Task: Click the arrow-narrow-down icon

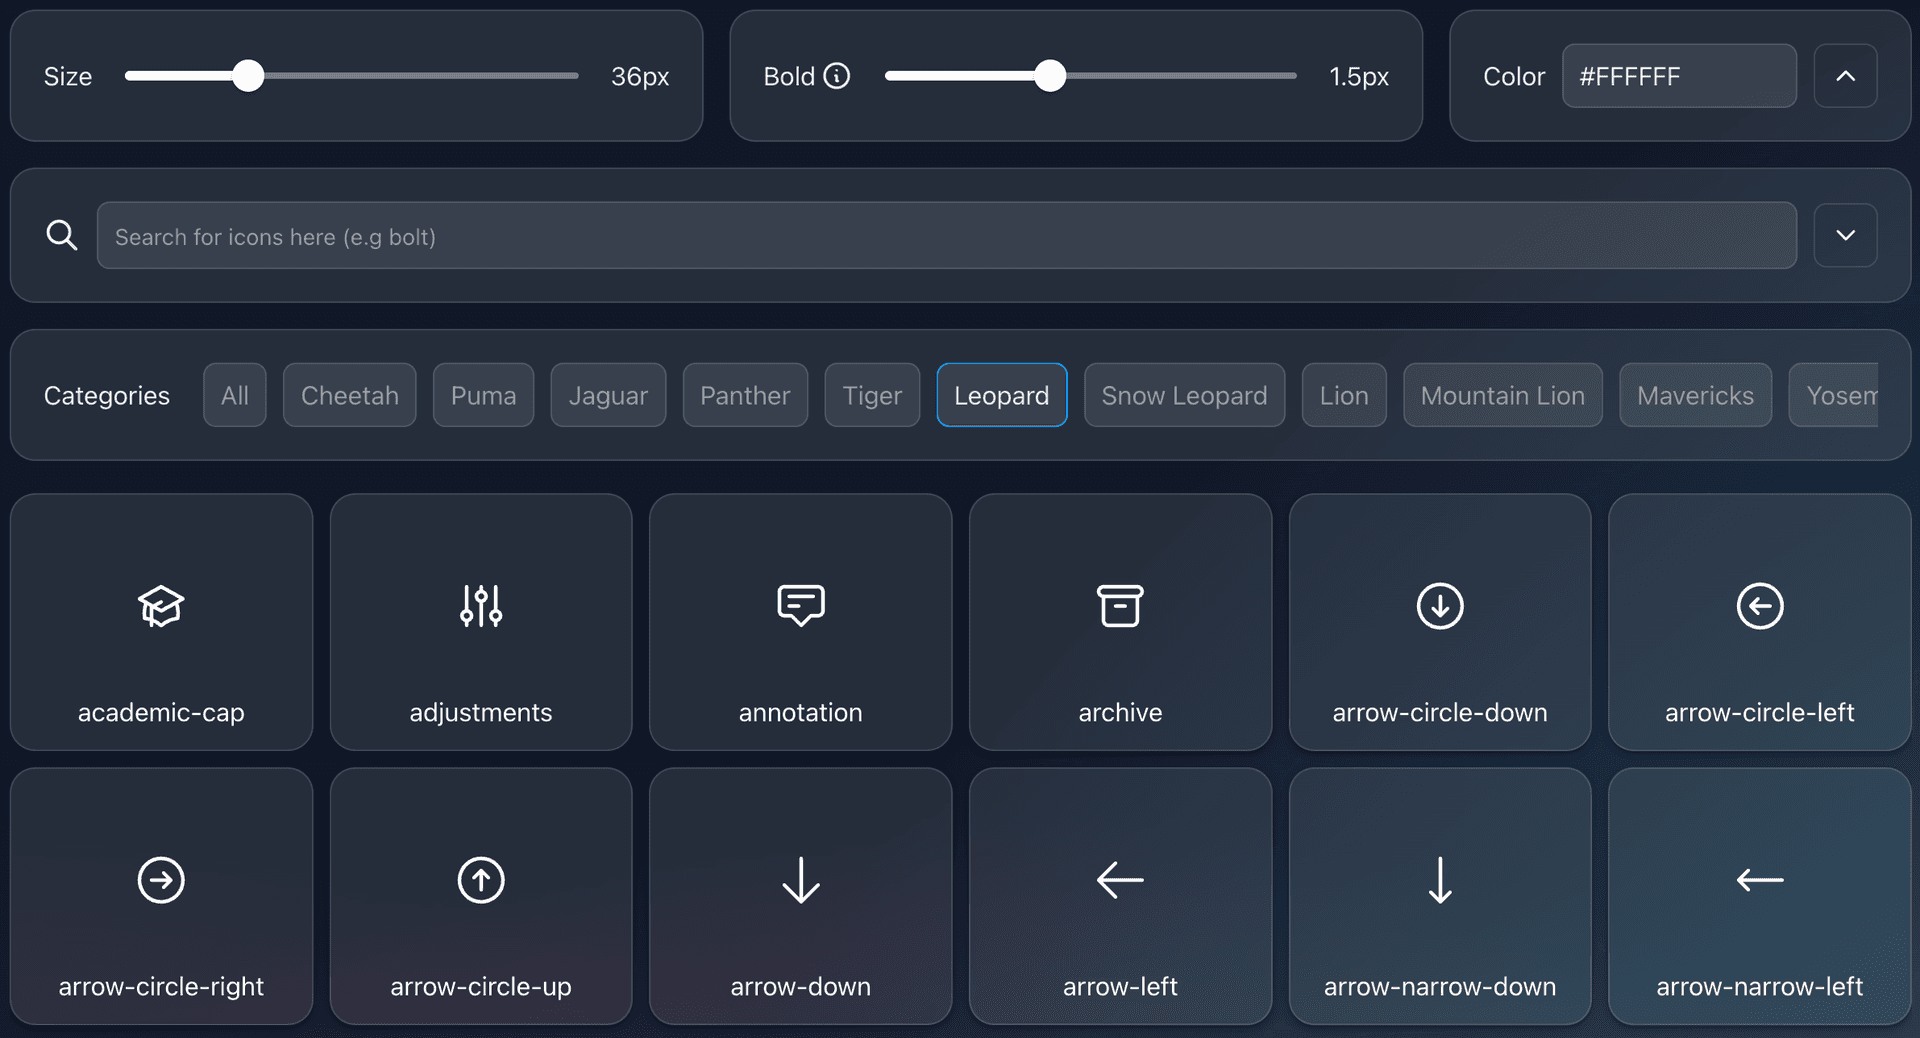Action: pos(1439,895)
